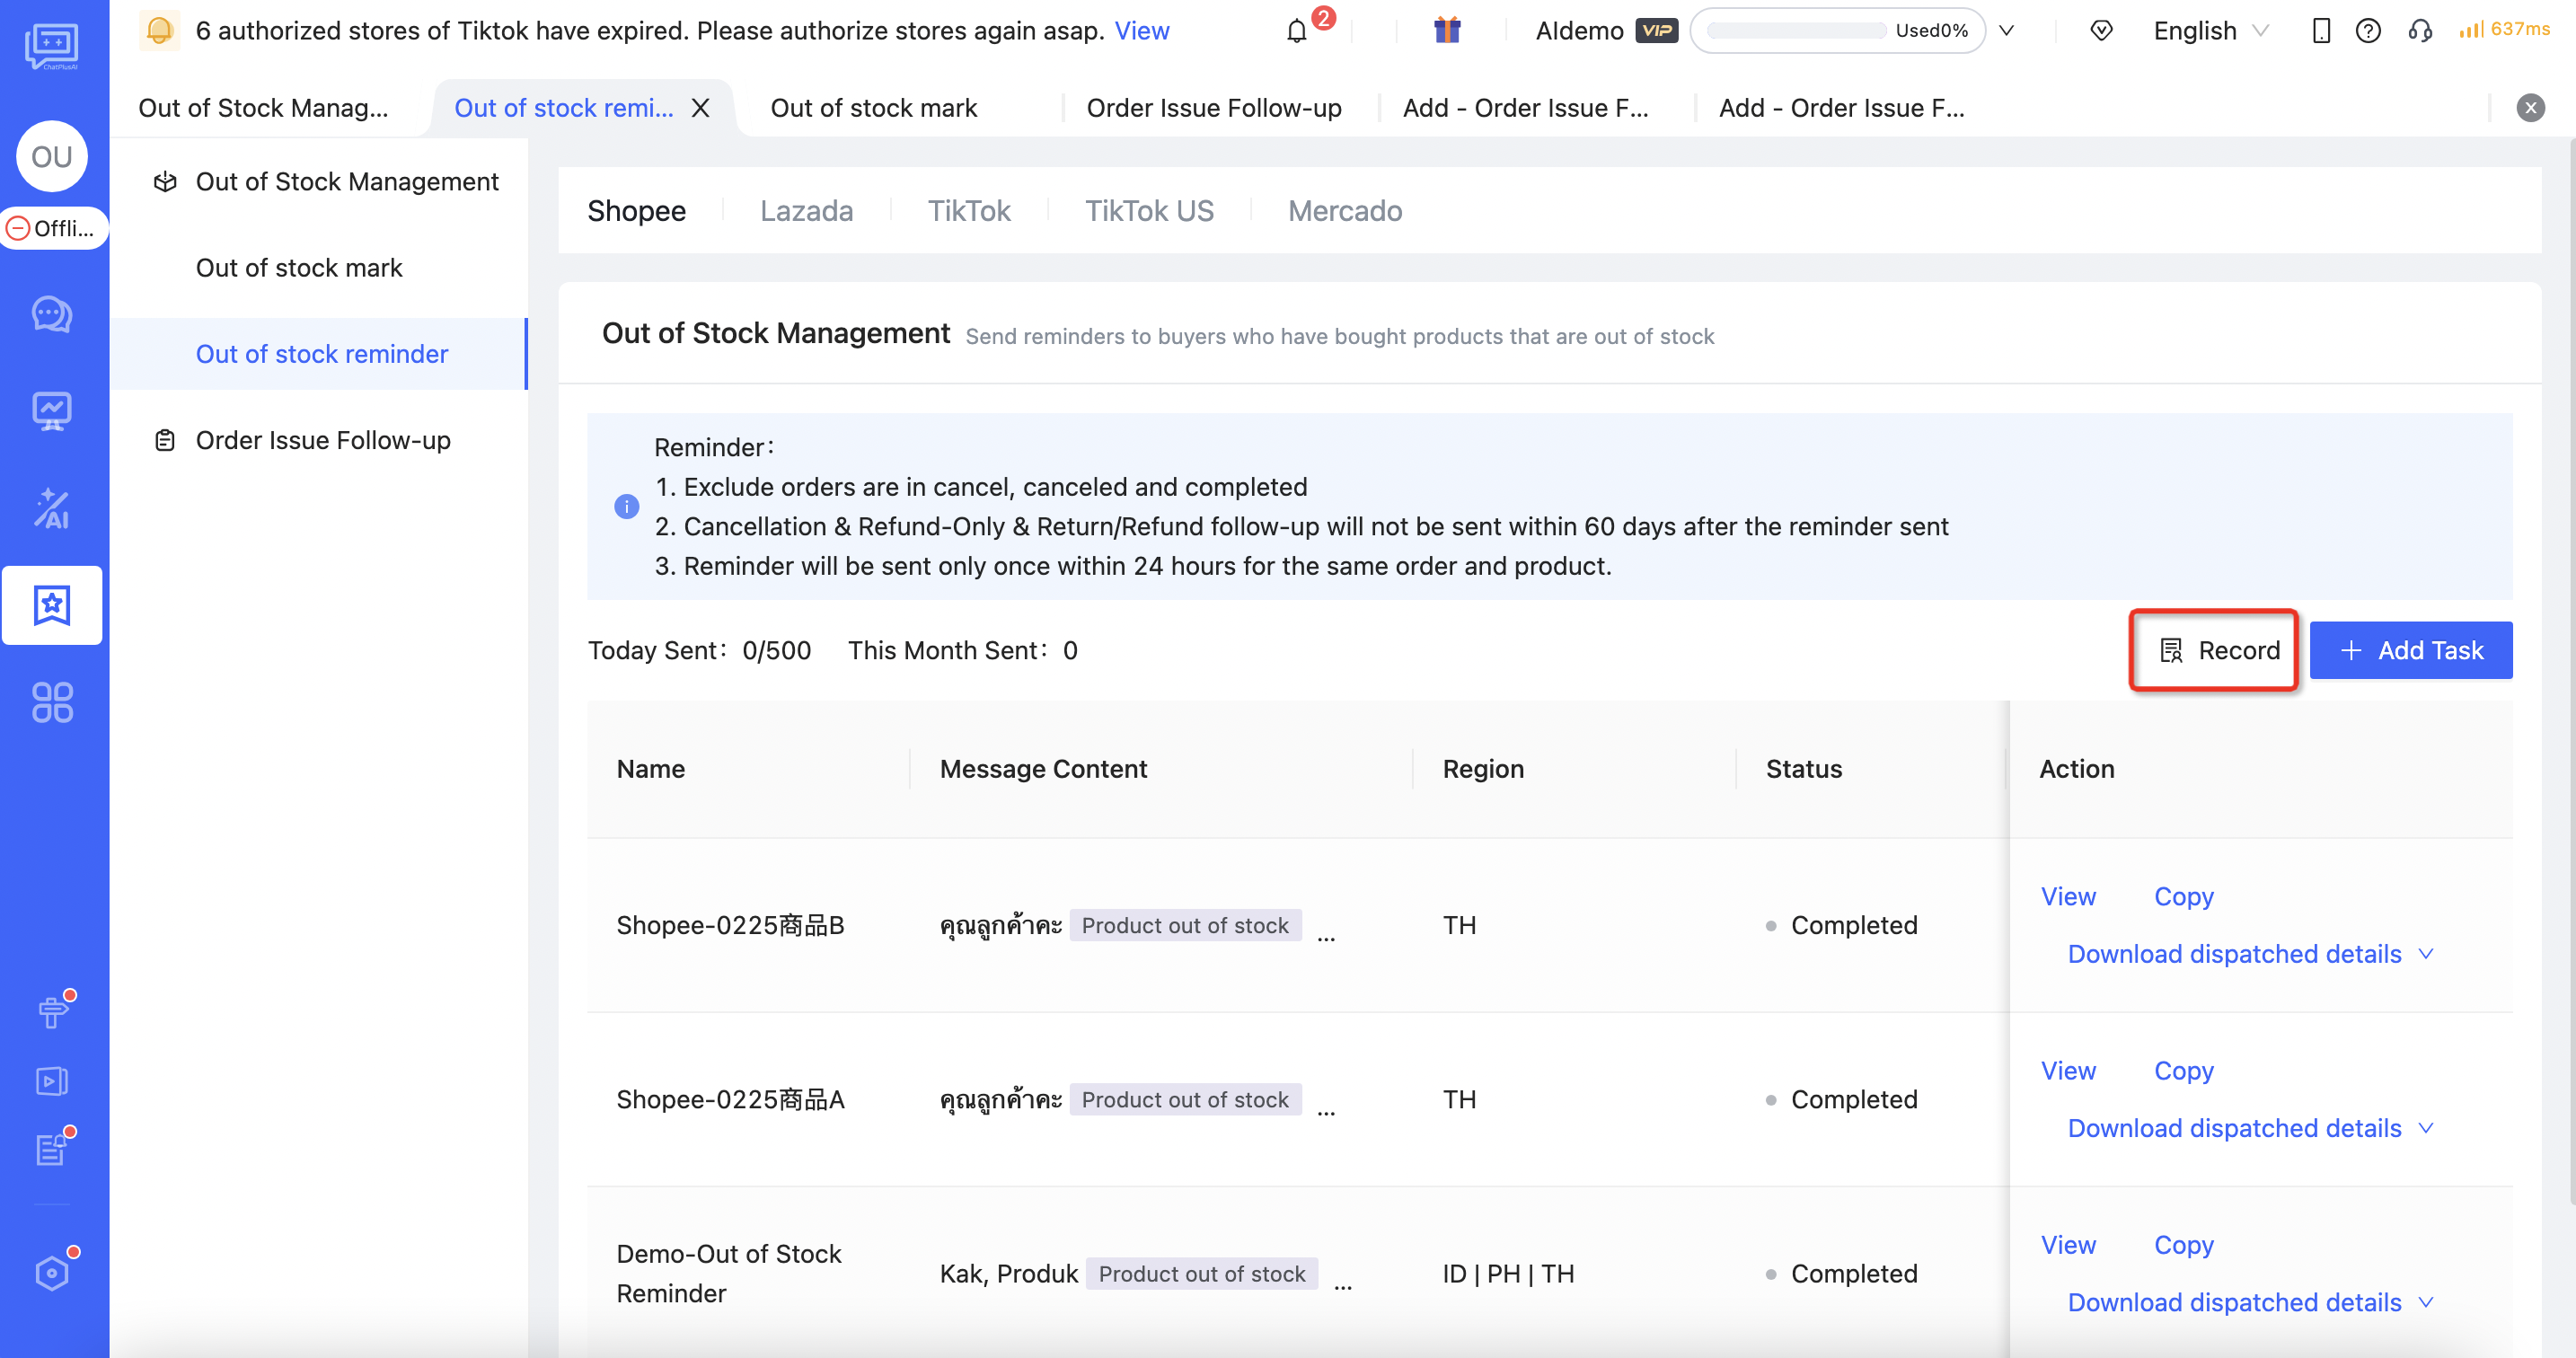The width and height of the screenshot is (2576, 1358).
Task: Copy the Demo-Out of Stock Reminder task
Action: tap(2183, 1244)
